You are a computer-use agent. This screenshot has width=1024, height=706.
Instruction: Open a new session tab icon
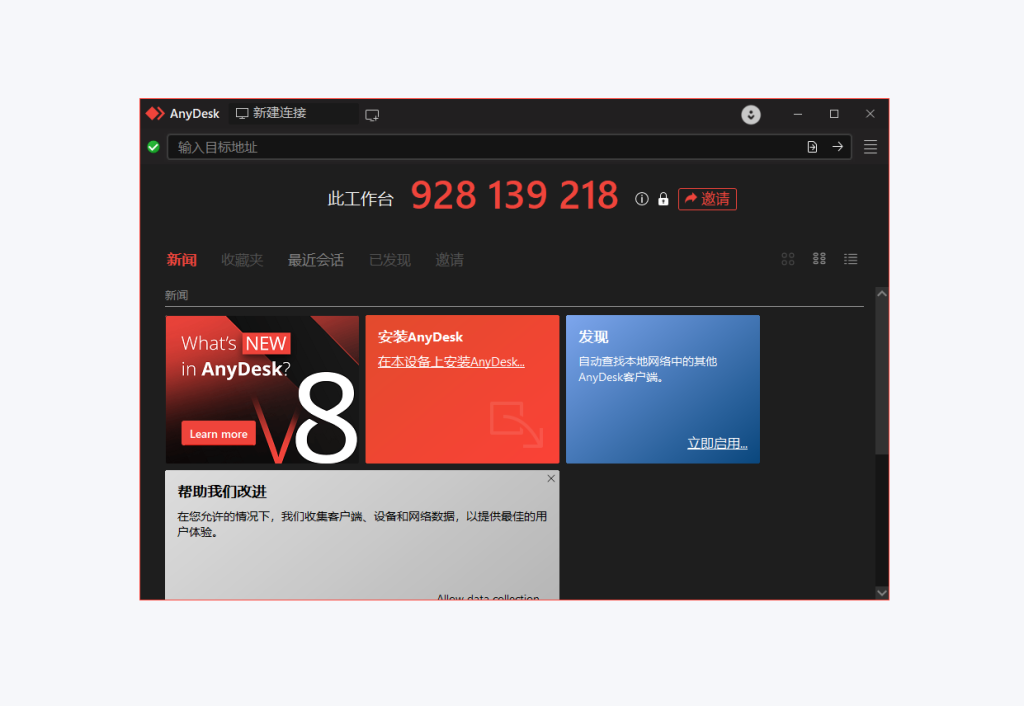tap(372, 115)
